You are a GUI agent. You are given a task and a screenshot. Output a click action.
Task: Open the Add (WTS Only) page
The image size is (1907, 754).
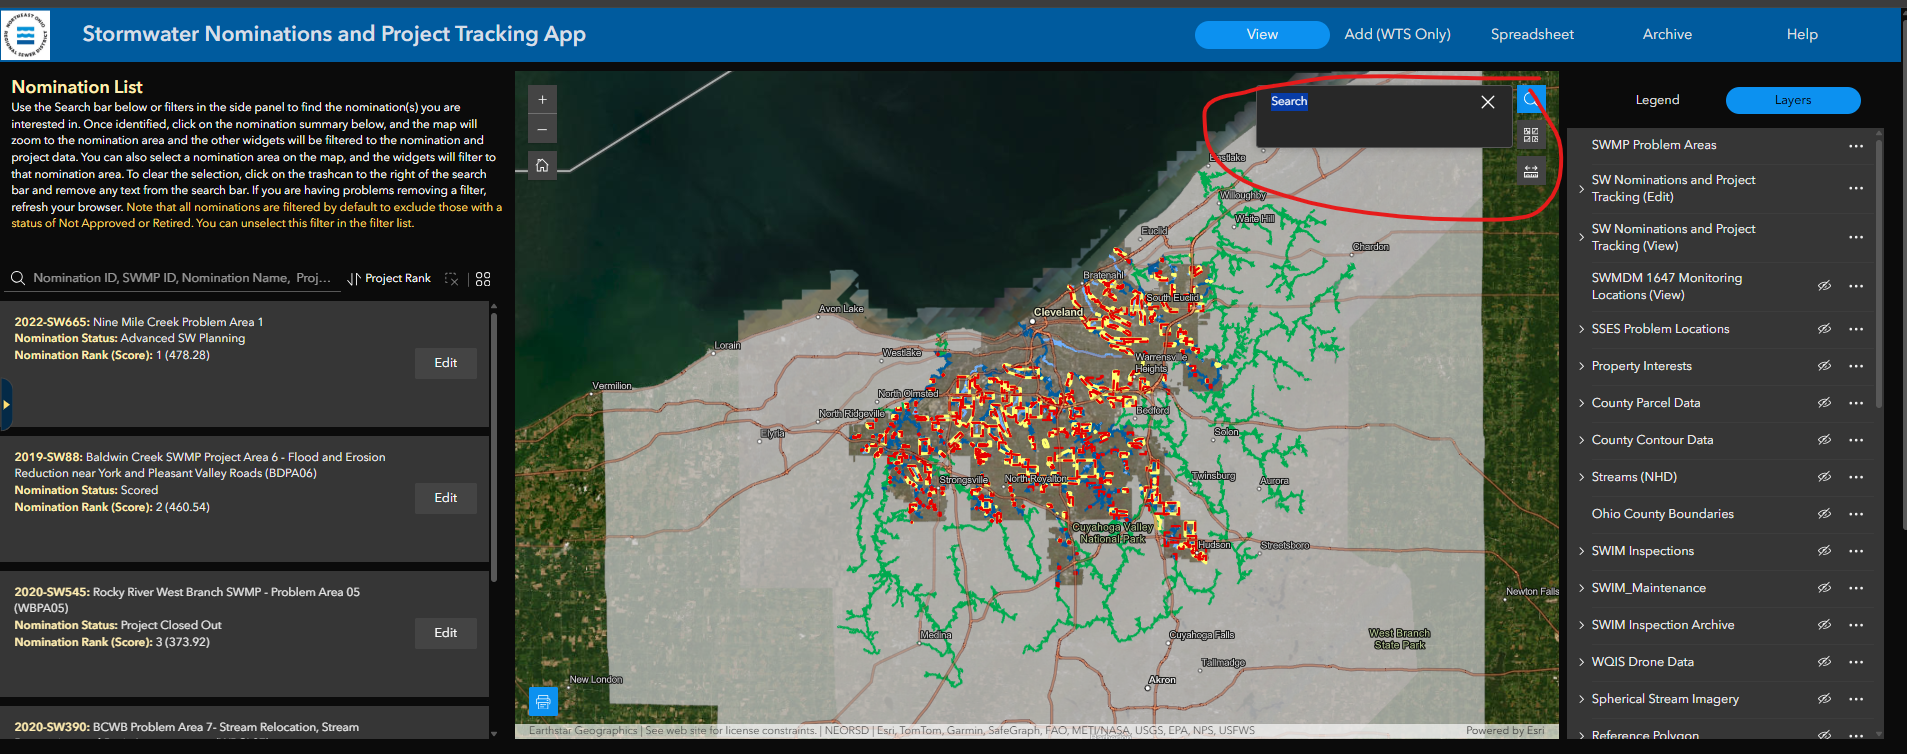point(1397,34)
